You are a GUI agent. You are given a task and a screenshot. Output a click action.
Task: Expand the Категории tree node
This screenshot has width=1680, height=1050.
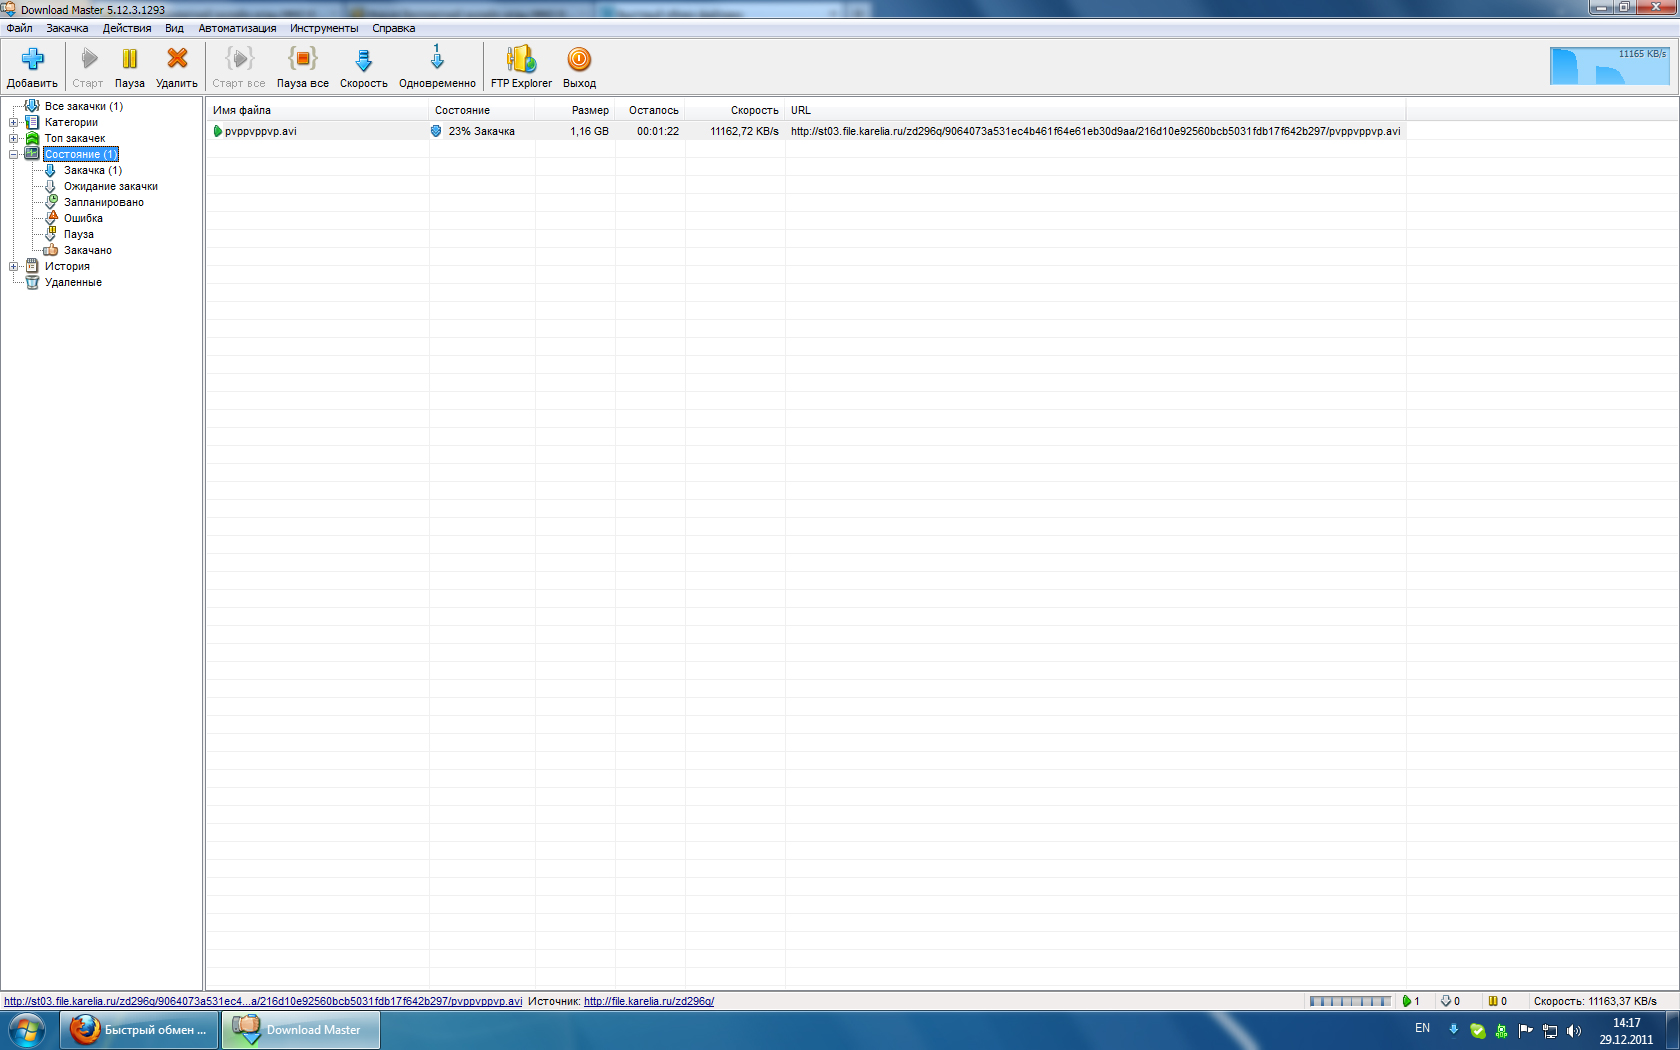pos(14,123)
